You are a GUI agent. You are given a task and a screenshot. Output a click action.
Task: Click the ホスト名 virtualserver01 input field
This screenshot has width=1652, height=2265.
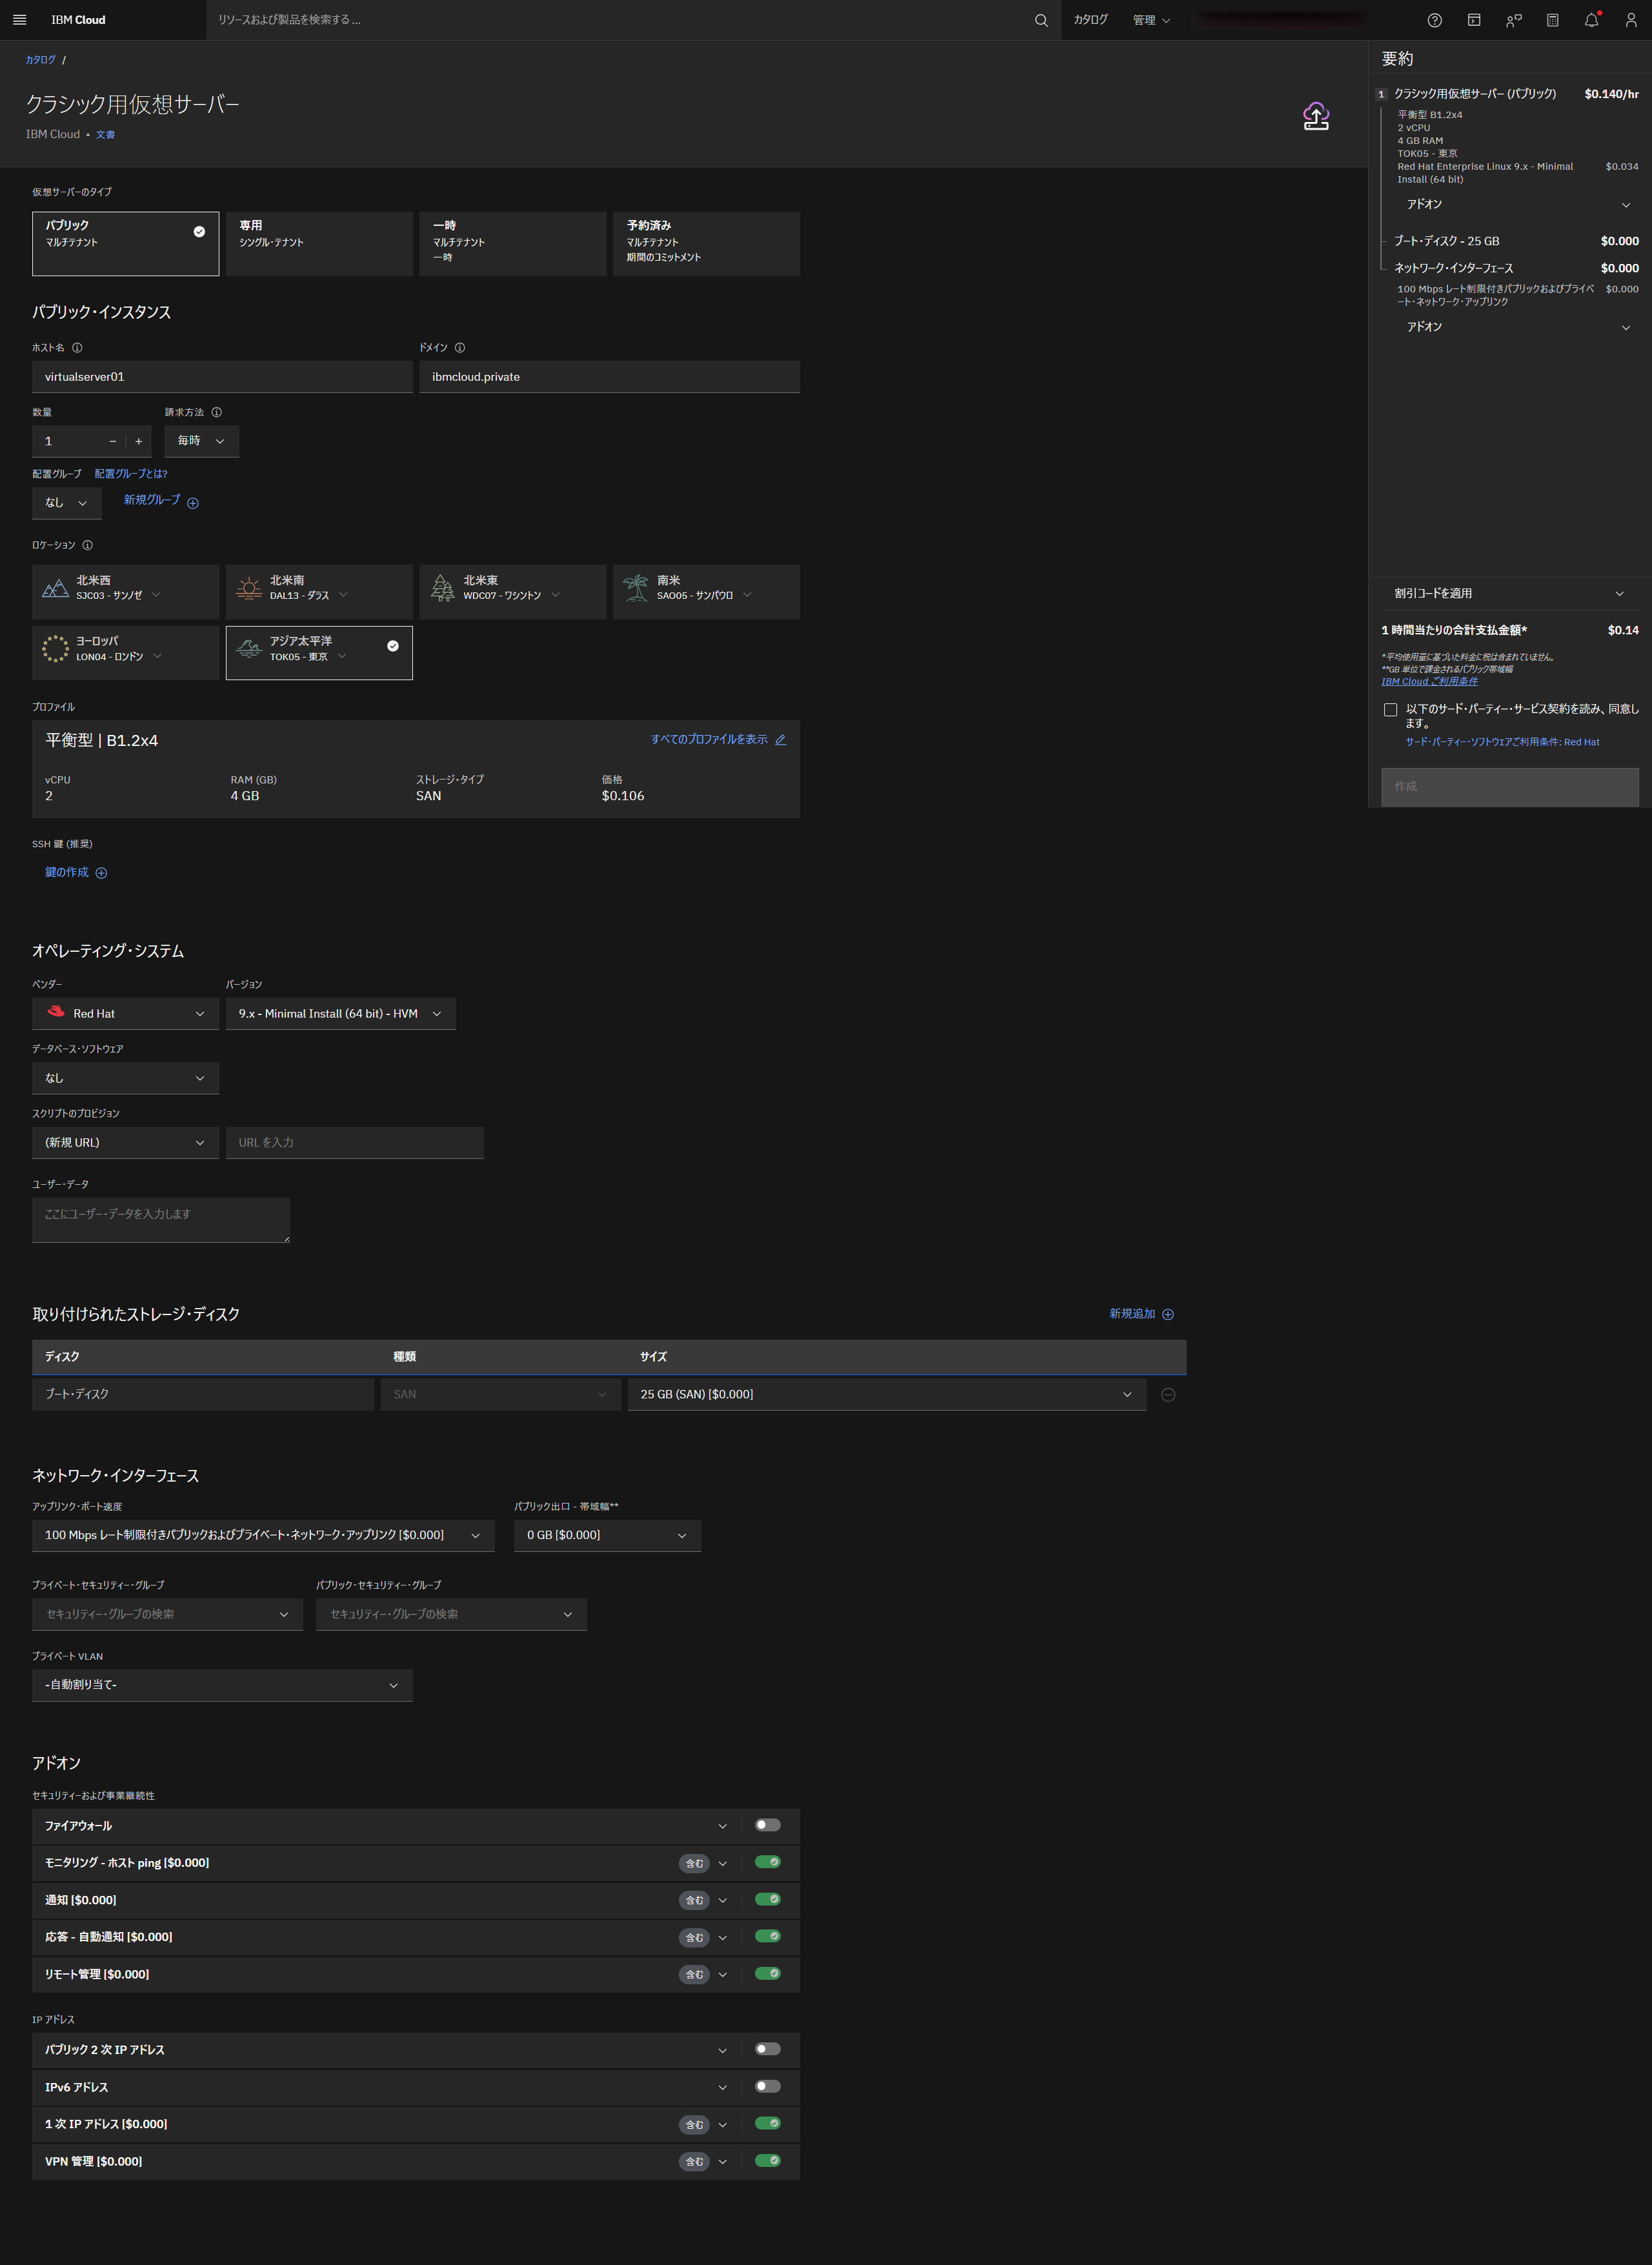222,377
